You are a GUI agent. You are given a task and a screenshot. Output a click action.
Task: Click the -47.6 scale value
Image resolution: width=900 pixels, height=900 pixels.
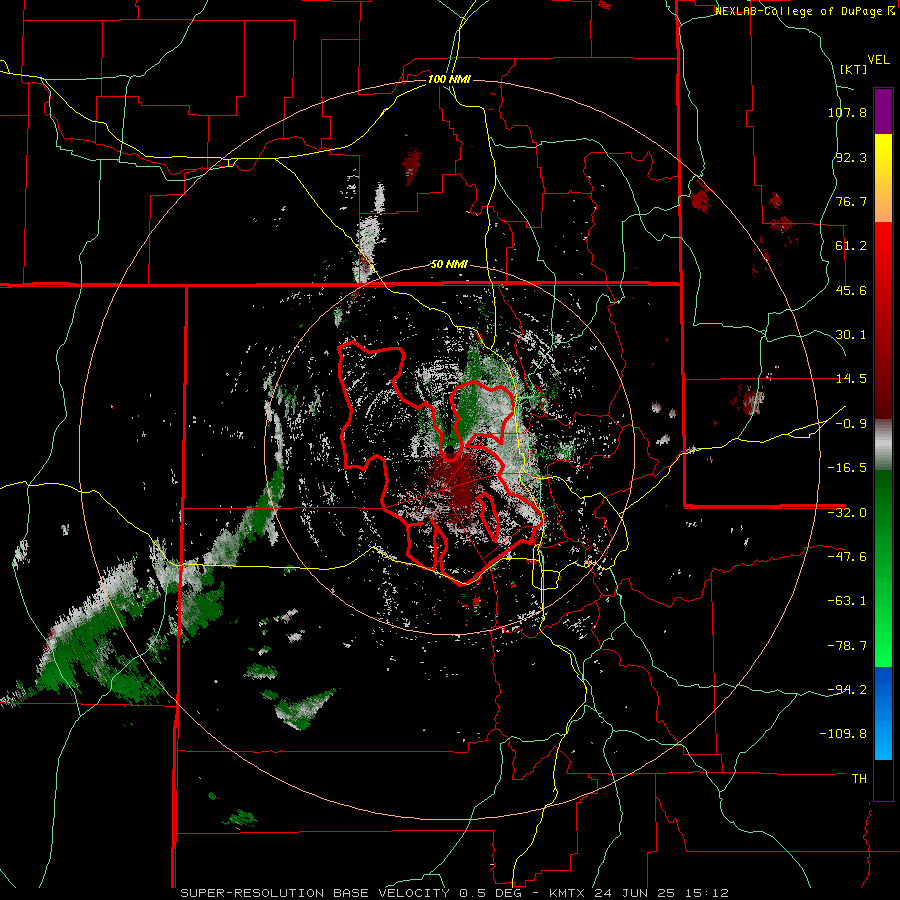(x=847, y=557)
